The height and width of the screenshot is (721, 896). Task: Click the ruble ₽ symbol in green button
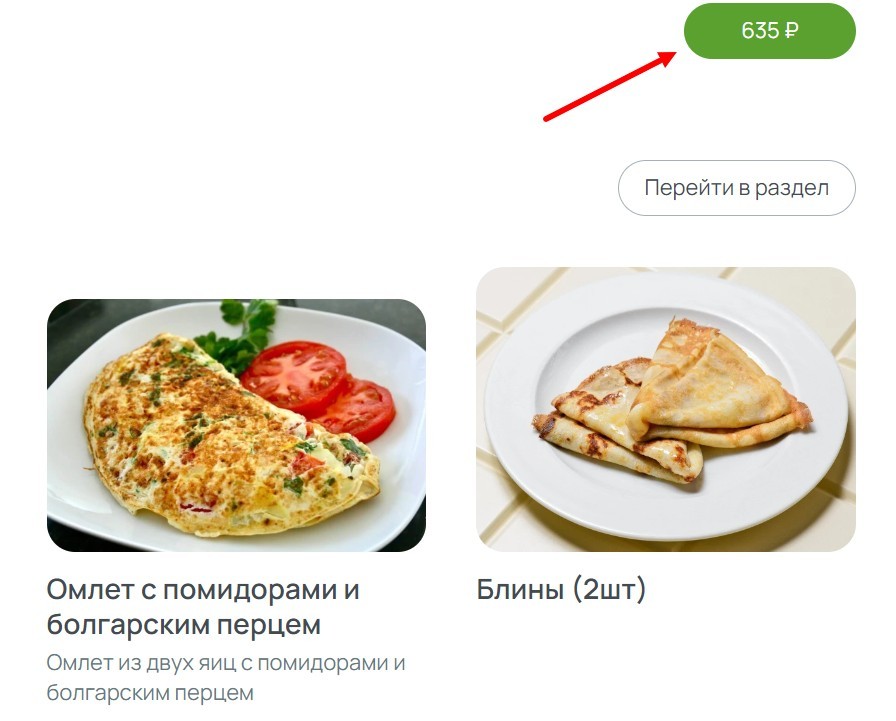(791, 30)
